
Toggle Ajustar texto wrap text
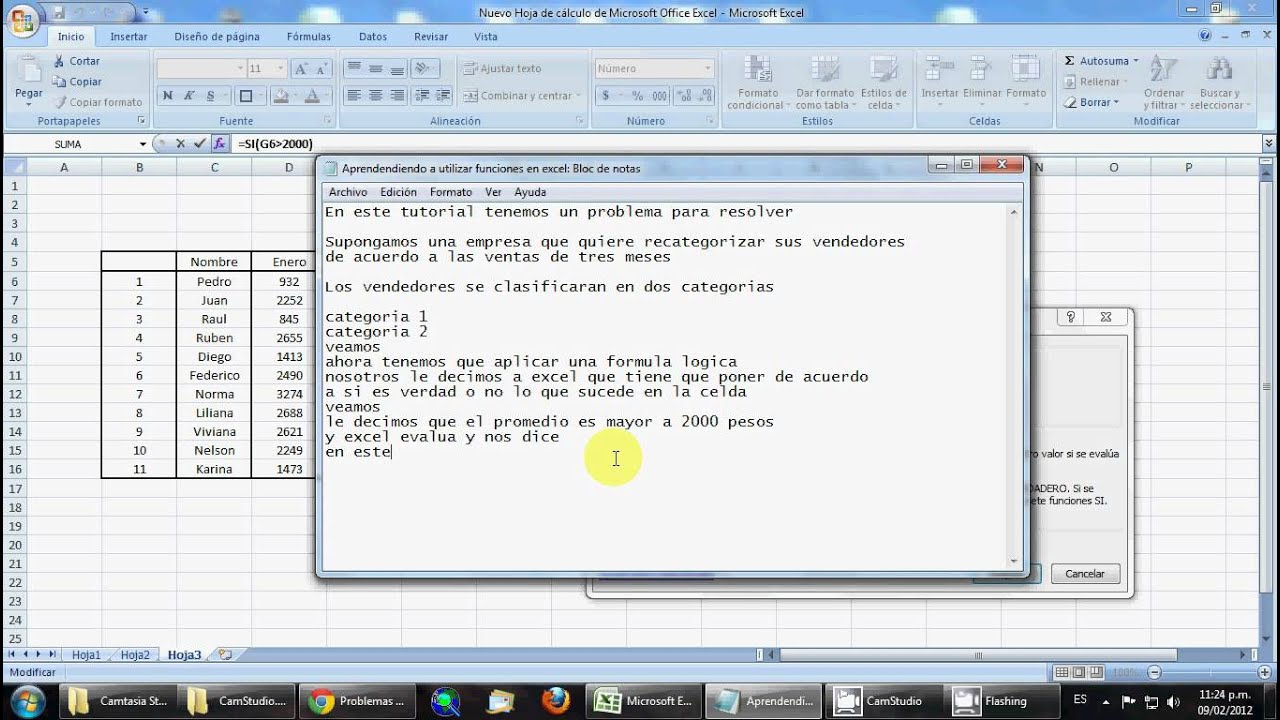(502, 69)
